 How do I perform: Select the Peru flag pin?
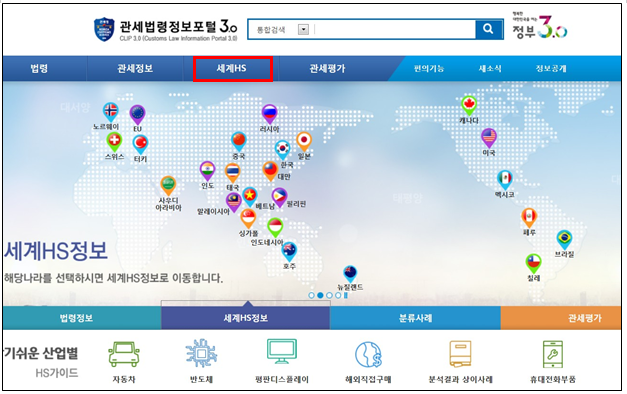click(x=529, y=218)
